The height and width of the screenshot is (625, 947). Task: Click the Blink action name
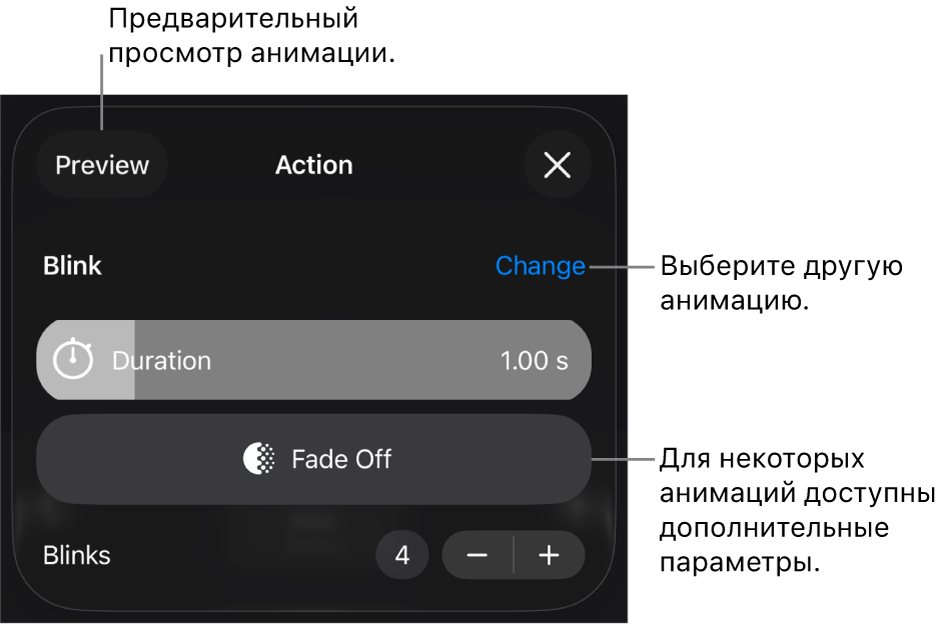(72, 266)
